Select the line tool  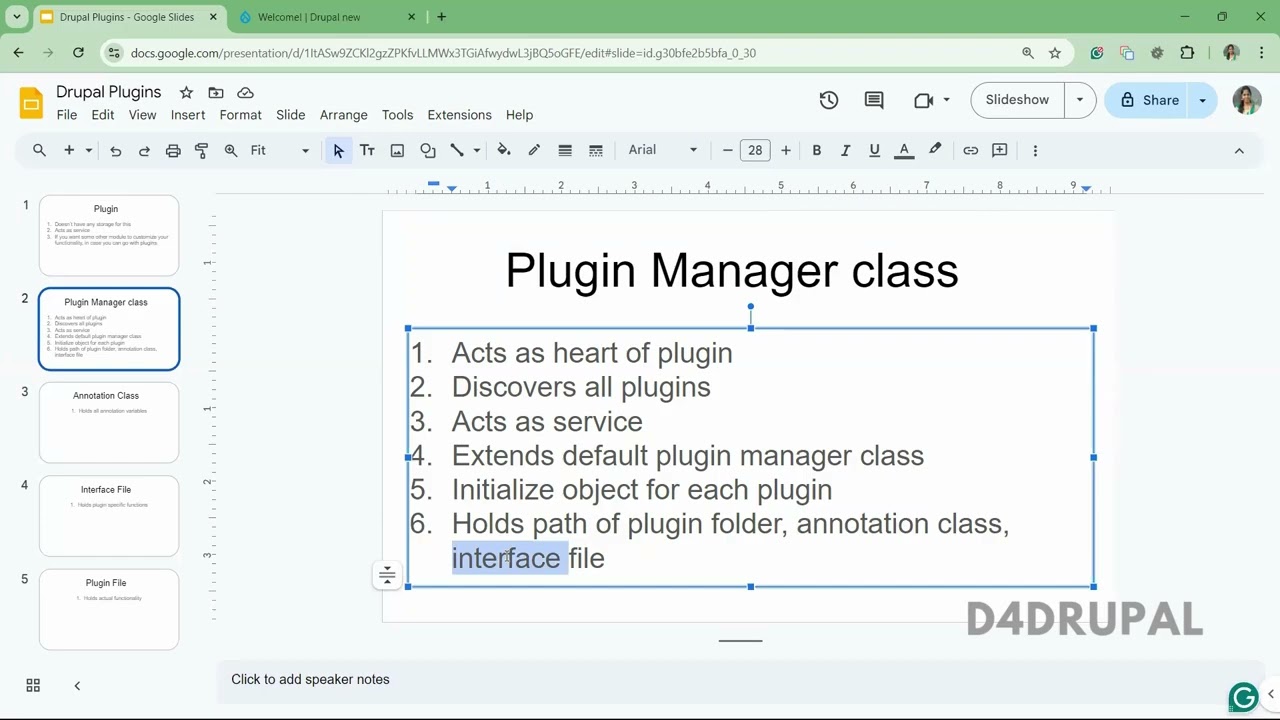(457, 150)
